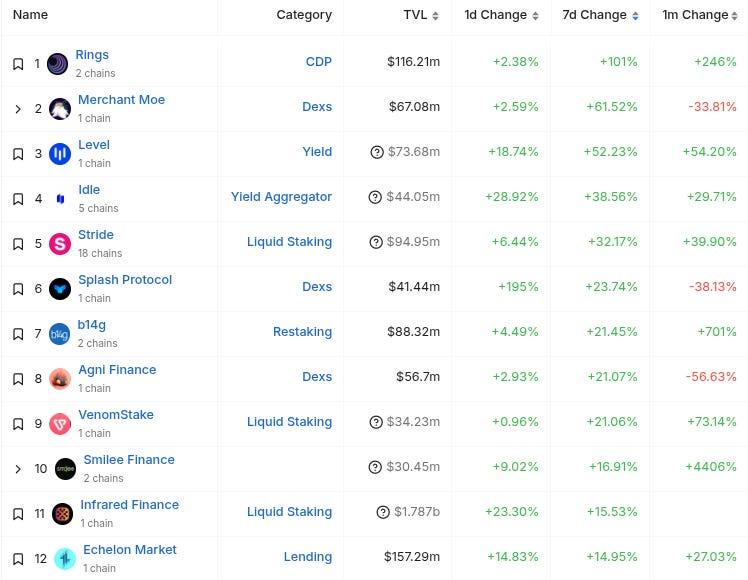Click the Merchant Moe logo icon
748x580 pixels.
(60, 109)
